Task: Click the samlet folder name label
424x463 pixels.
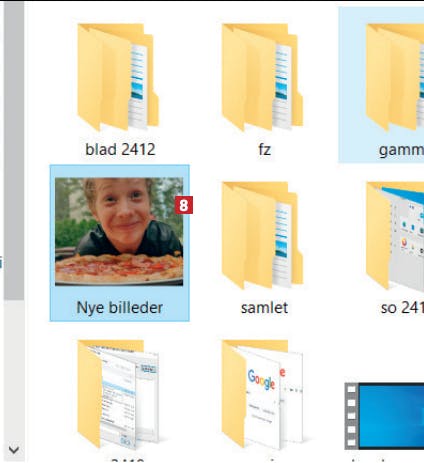Action: 264,307
